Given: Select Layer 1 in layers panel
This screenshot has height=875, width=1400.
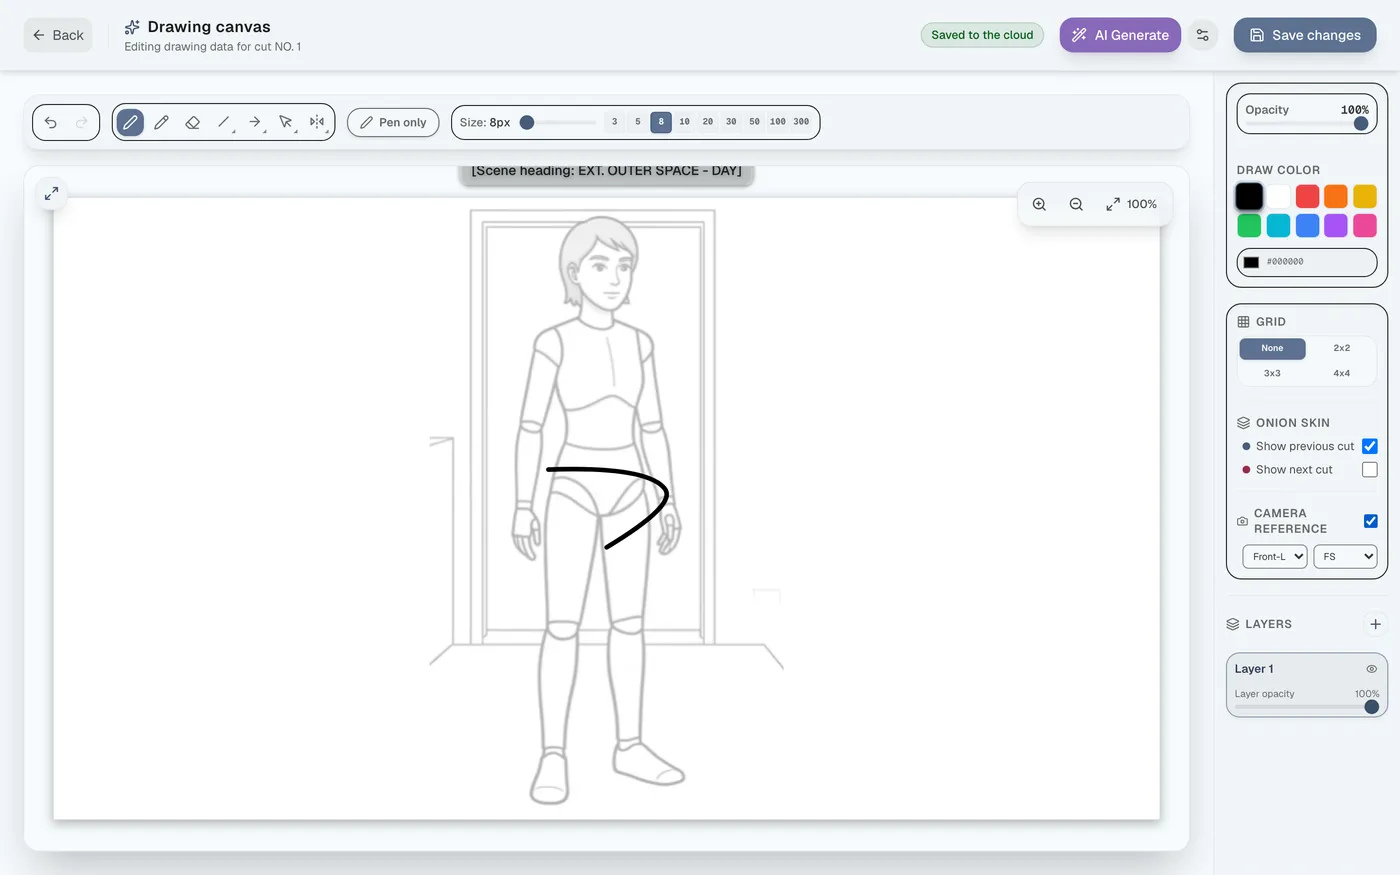Looking at the screenshot, I should [1306, 685].
